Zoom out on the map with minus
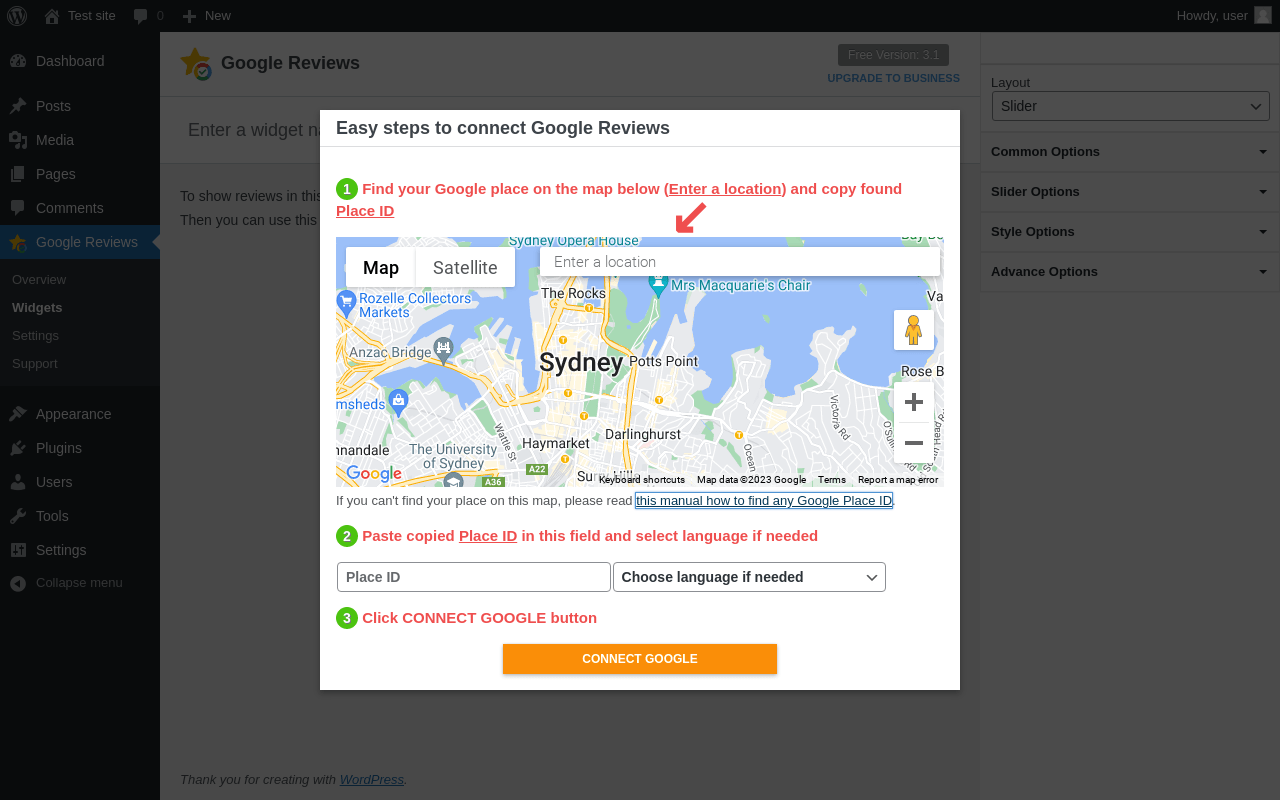This screenshot has width=1280, height=800. click(x=913, y=443)
